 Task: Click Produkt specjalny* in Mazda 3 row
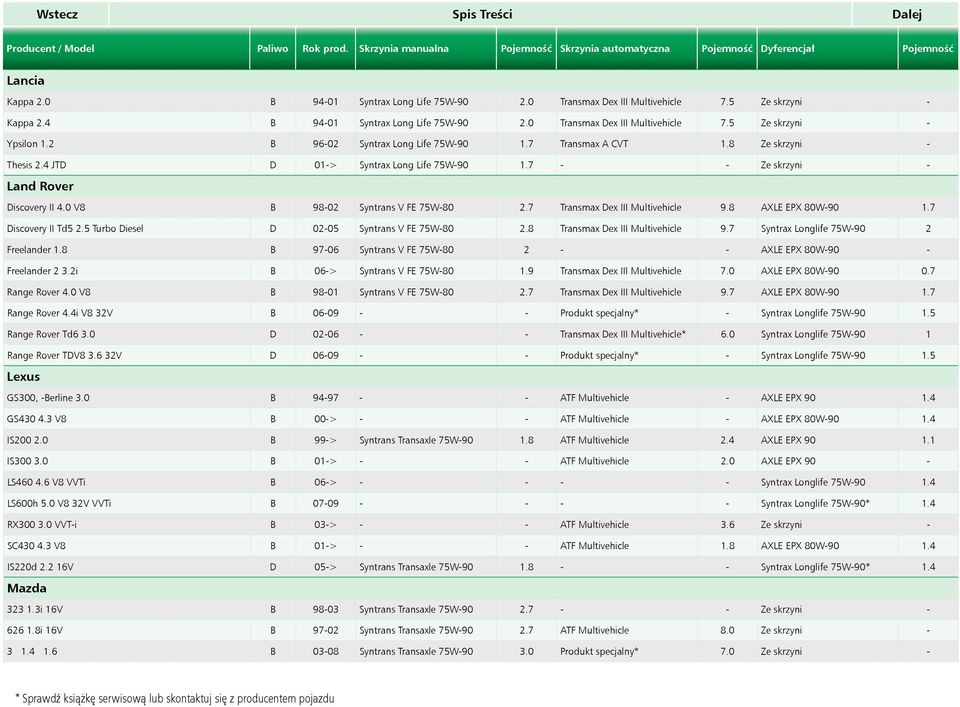599,651
